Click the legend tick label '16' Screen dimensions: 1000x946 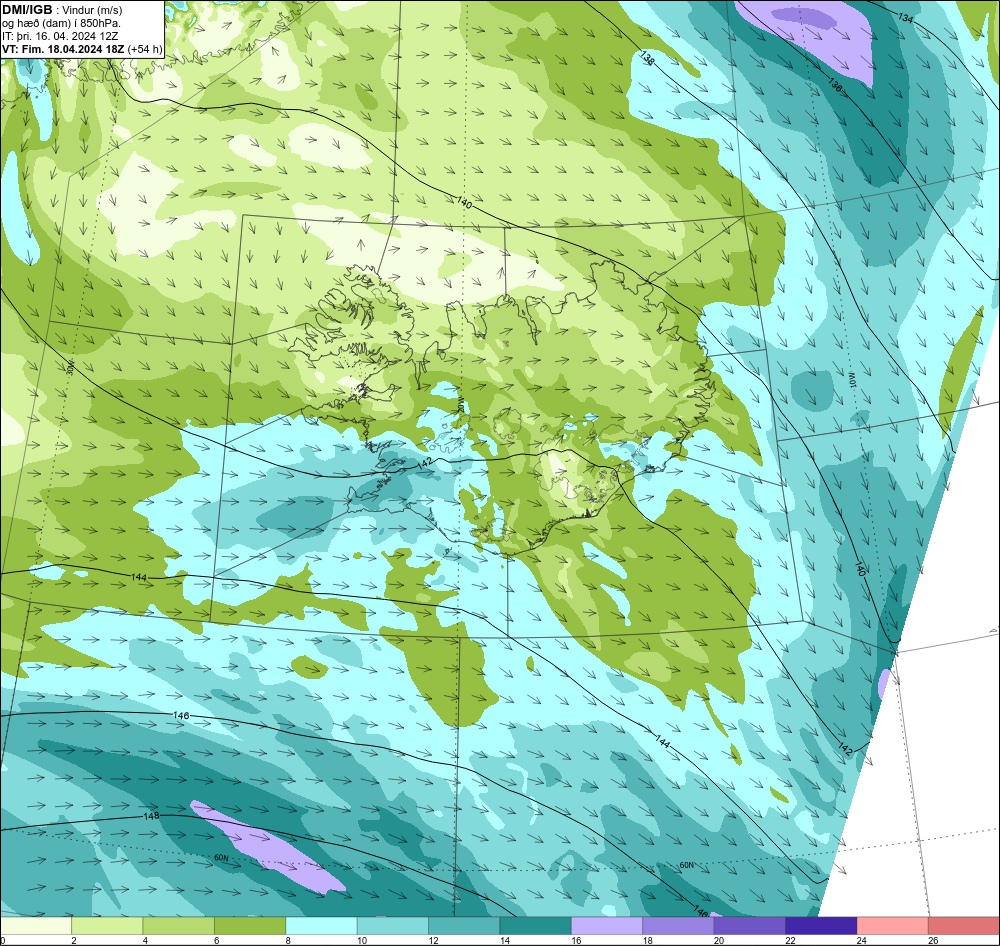(x=576, y=940)
